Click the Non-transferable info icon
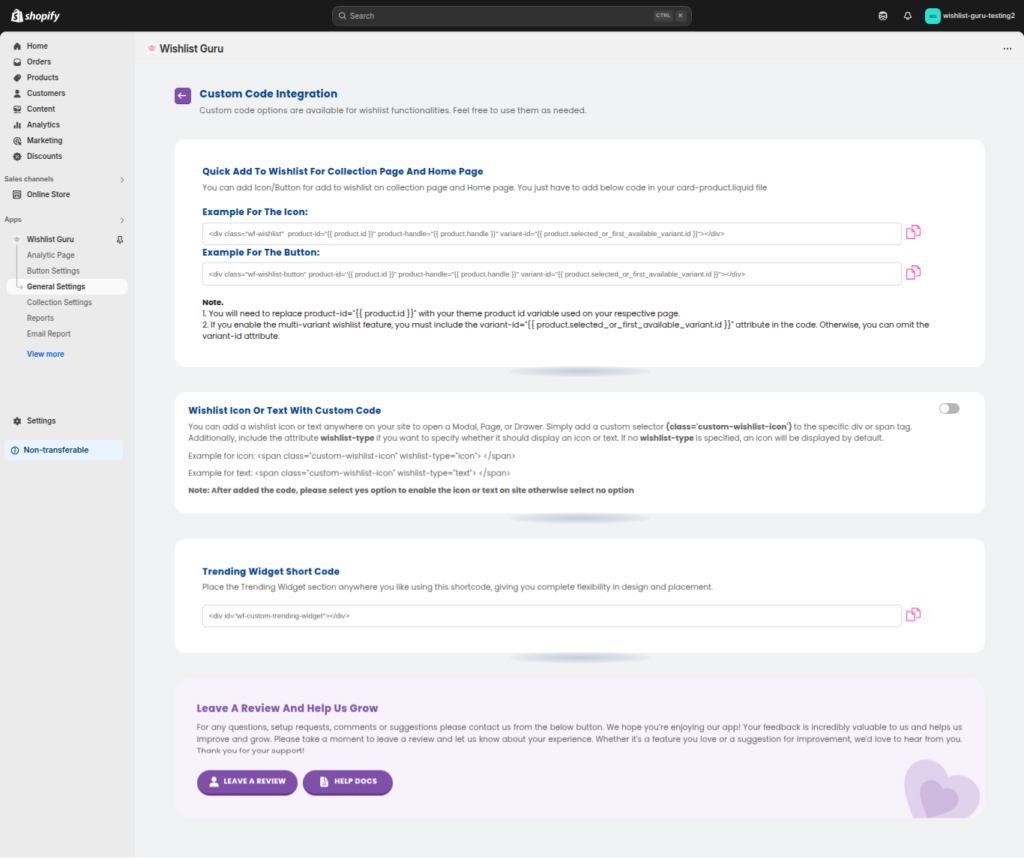Image resolution: width=1024 pixels, height=859 pixels. point(15,450)
